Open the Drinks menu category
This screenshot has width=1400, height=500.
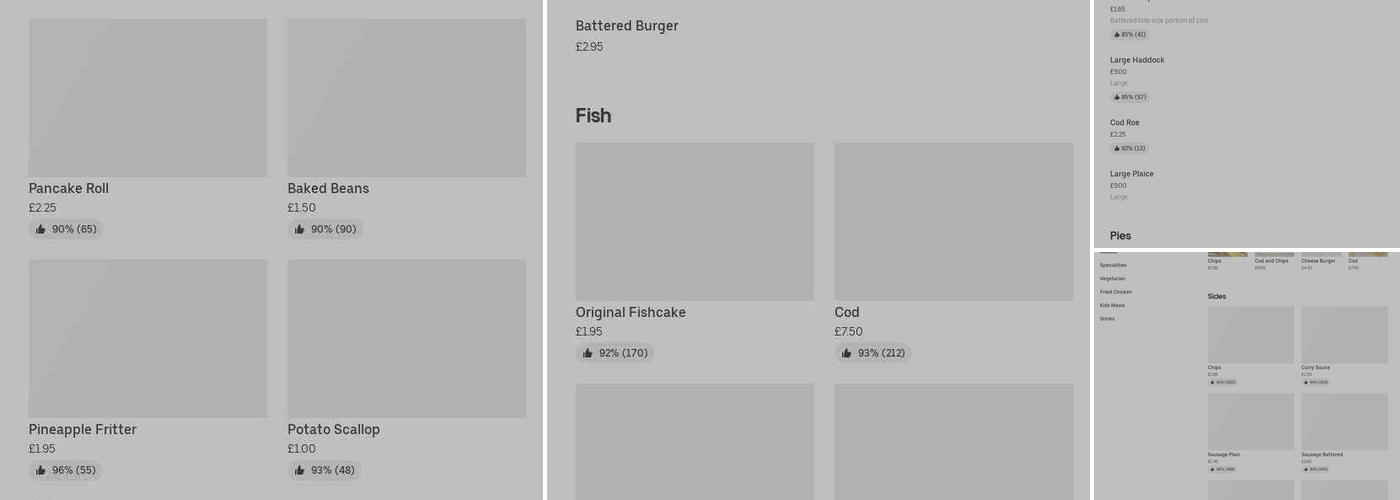[1107, 319]
